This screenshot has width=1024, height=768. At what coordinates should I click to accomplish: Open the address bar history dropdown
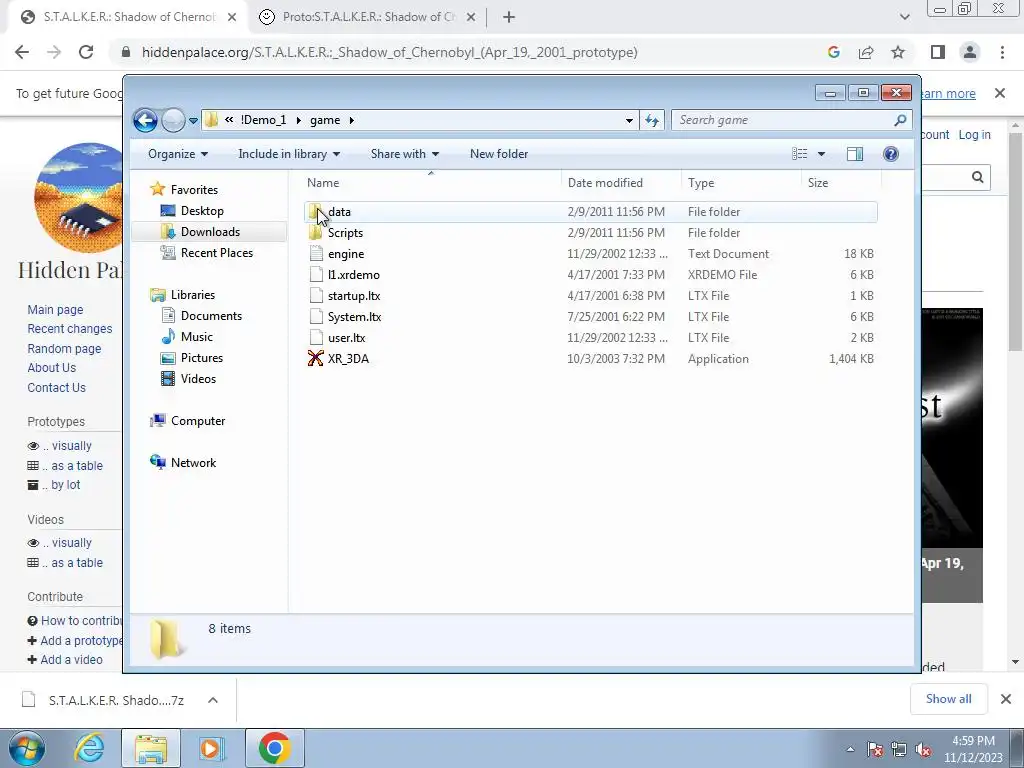629,120
